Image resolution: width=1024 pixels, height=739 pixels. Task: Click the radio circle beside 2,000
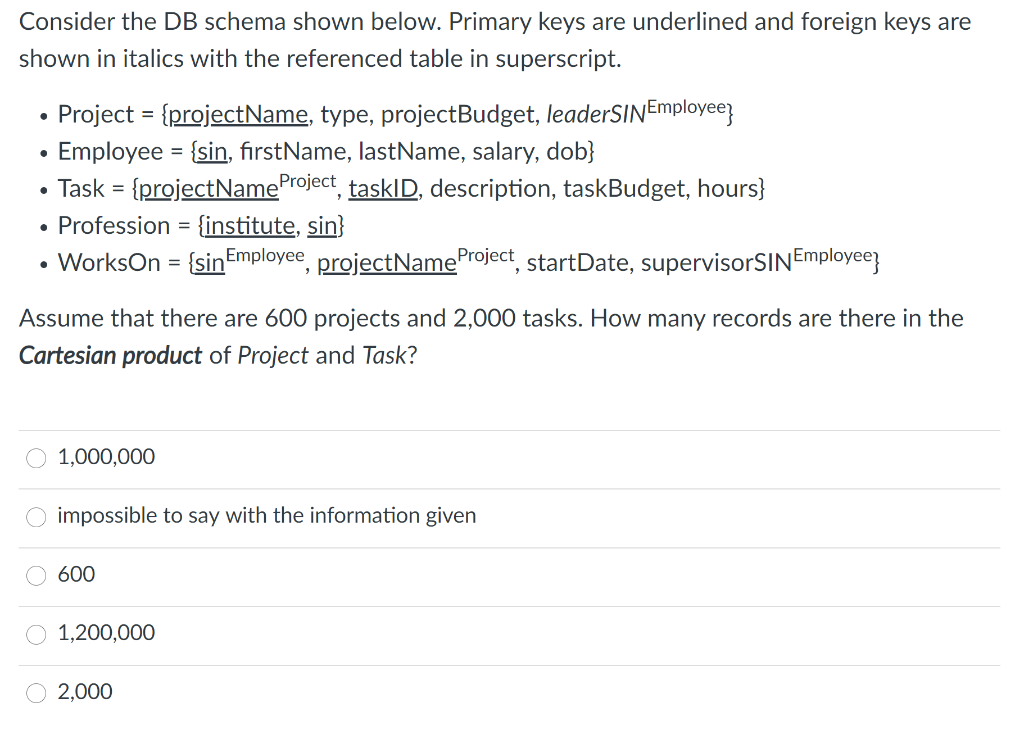(x=36, y=691)
